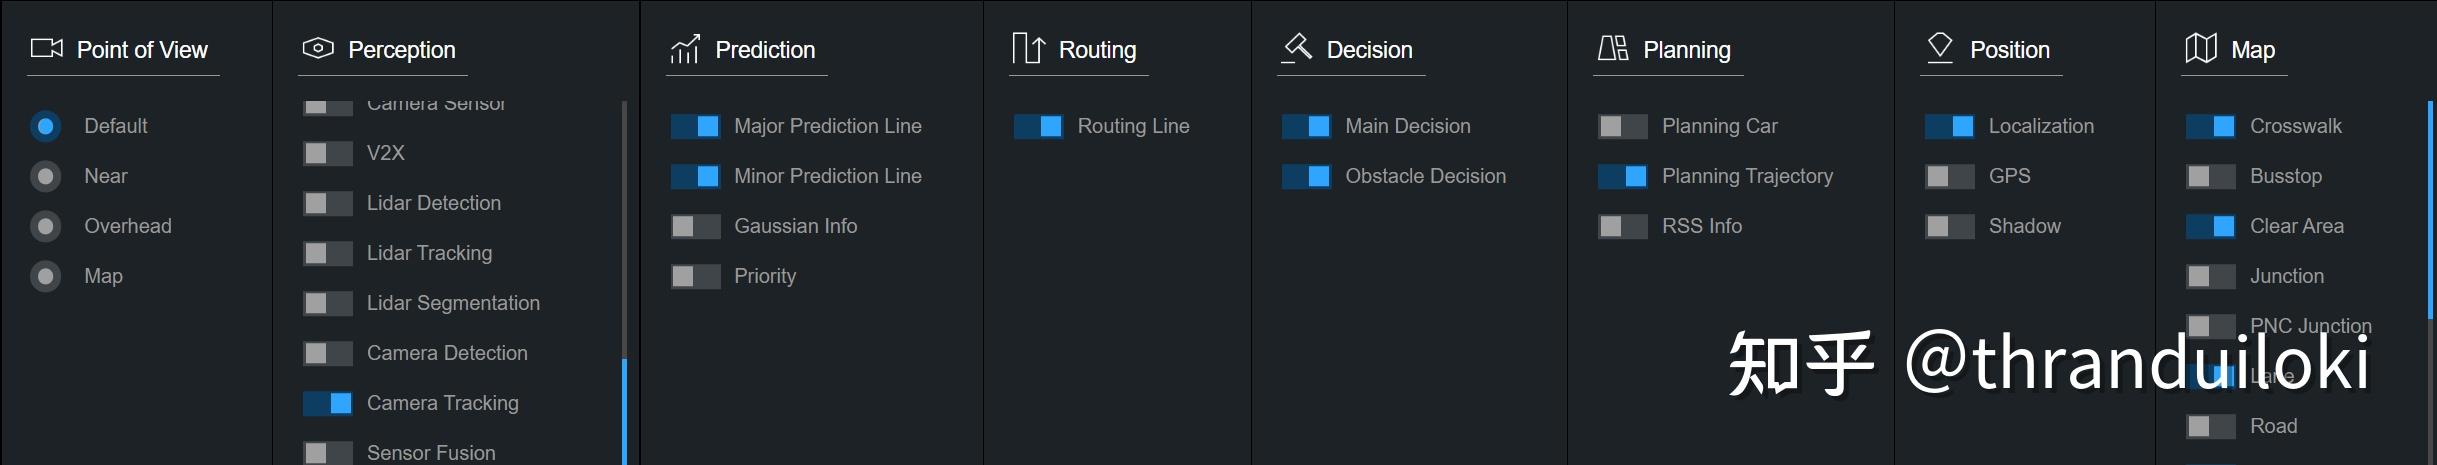Click the Routing arrow icon
The width and height of the screenshot is (2437, 465).
pos(1028,49)
